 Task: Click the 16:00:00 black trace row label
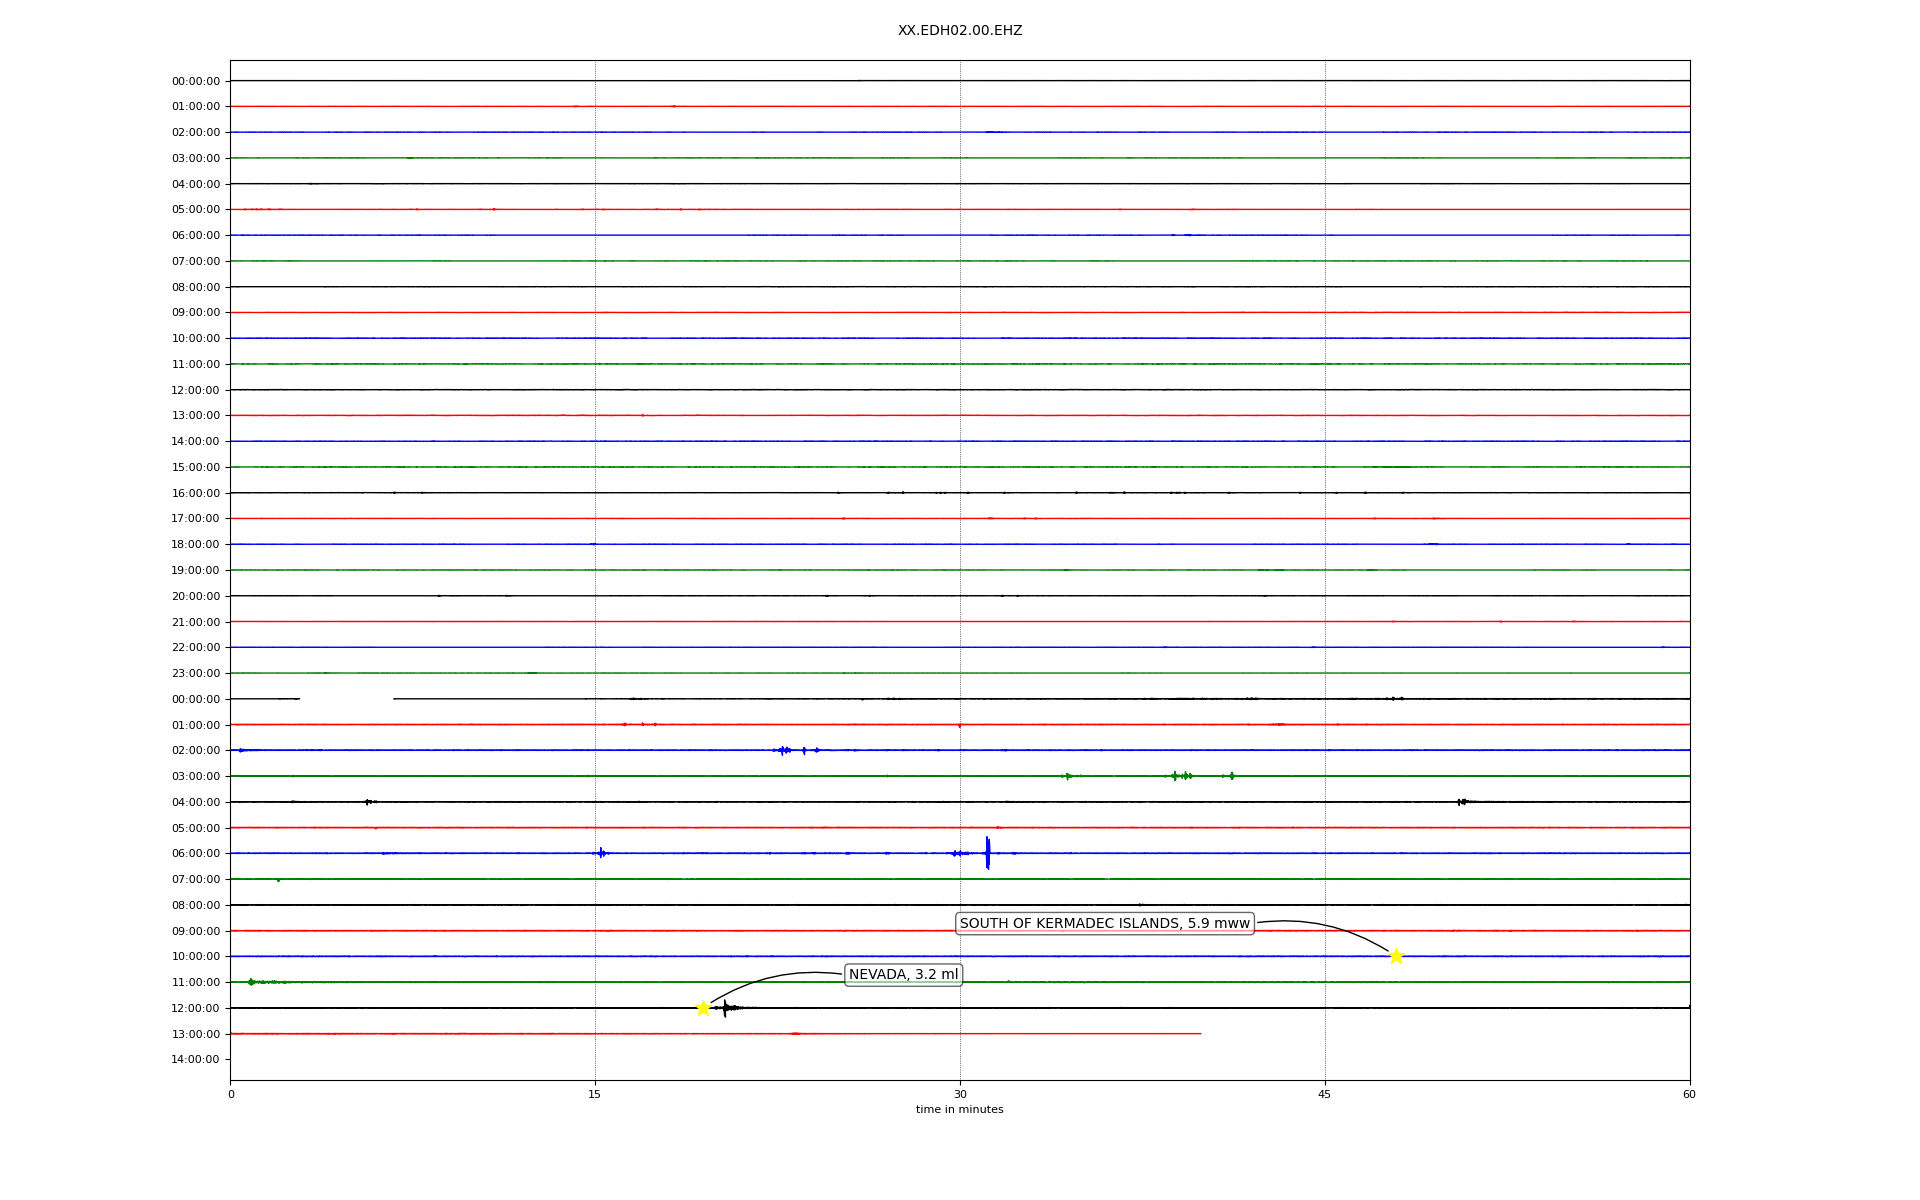pyautogui.click(x=196, y=493)
